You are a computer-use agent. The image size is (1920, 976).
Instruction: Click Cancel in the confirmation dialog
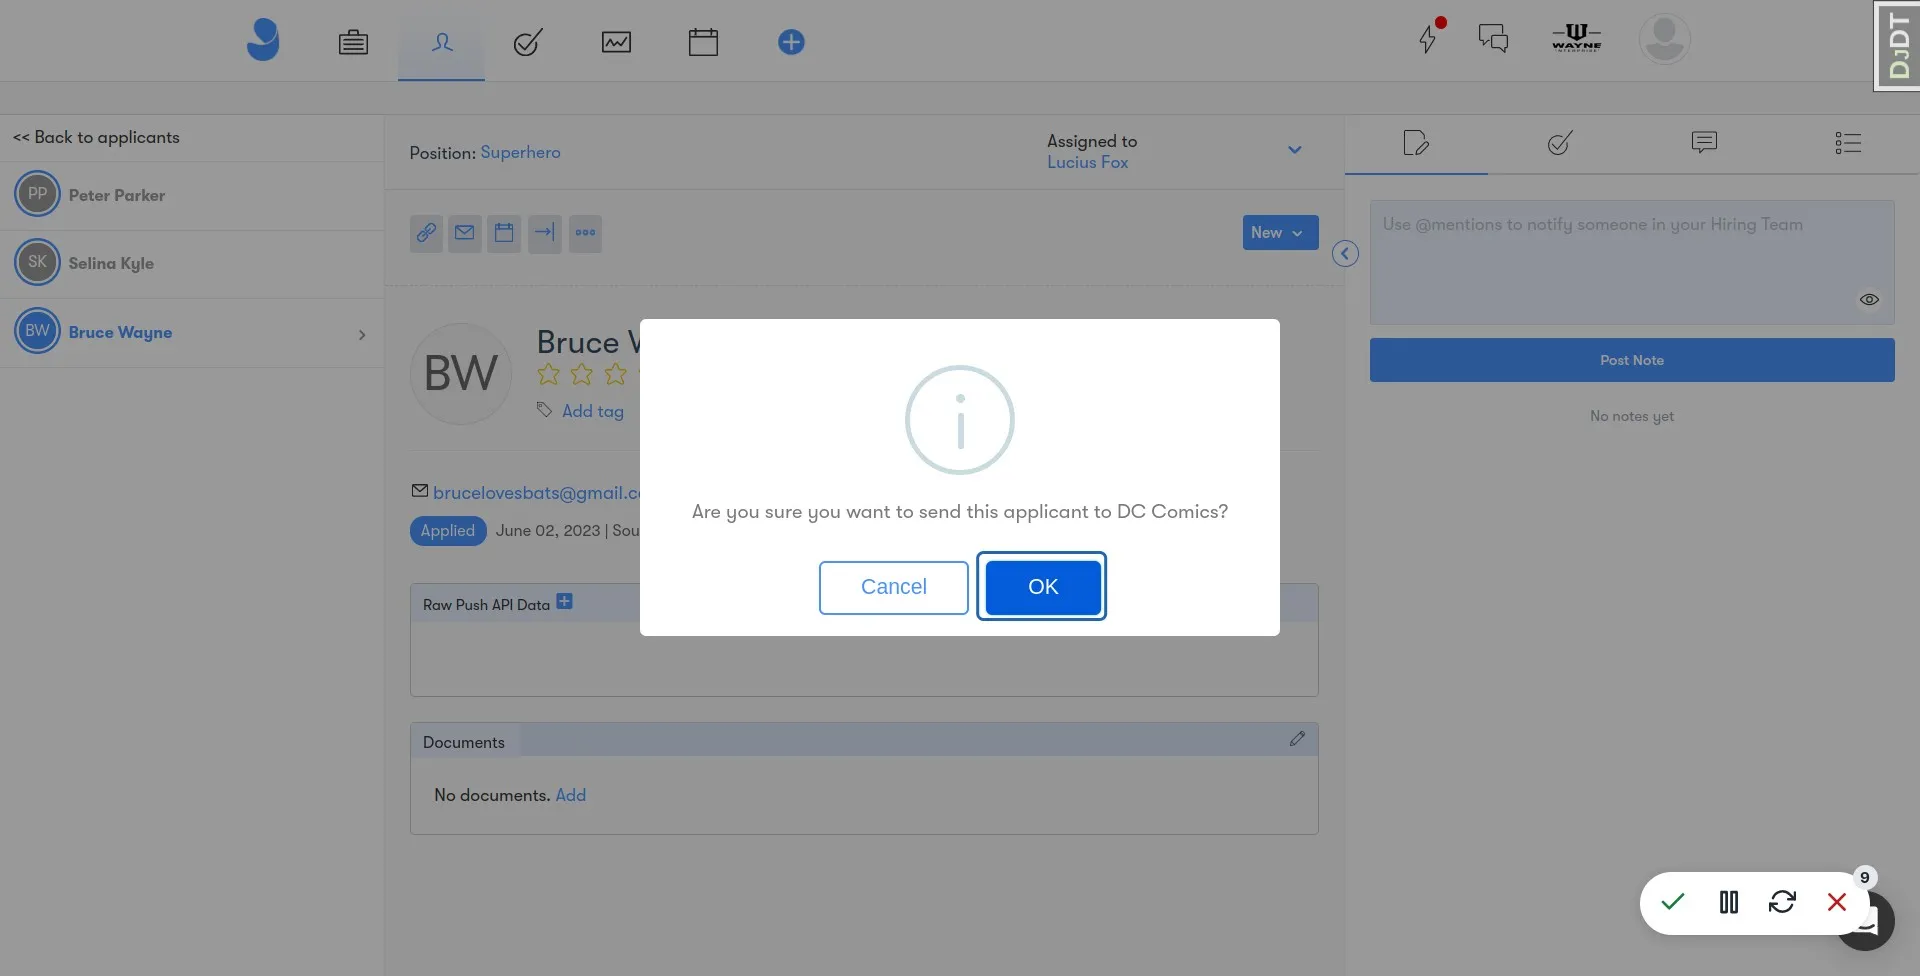(894, 587)
